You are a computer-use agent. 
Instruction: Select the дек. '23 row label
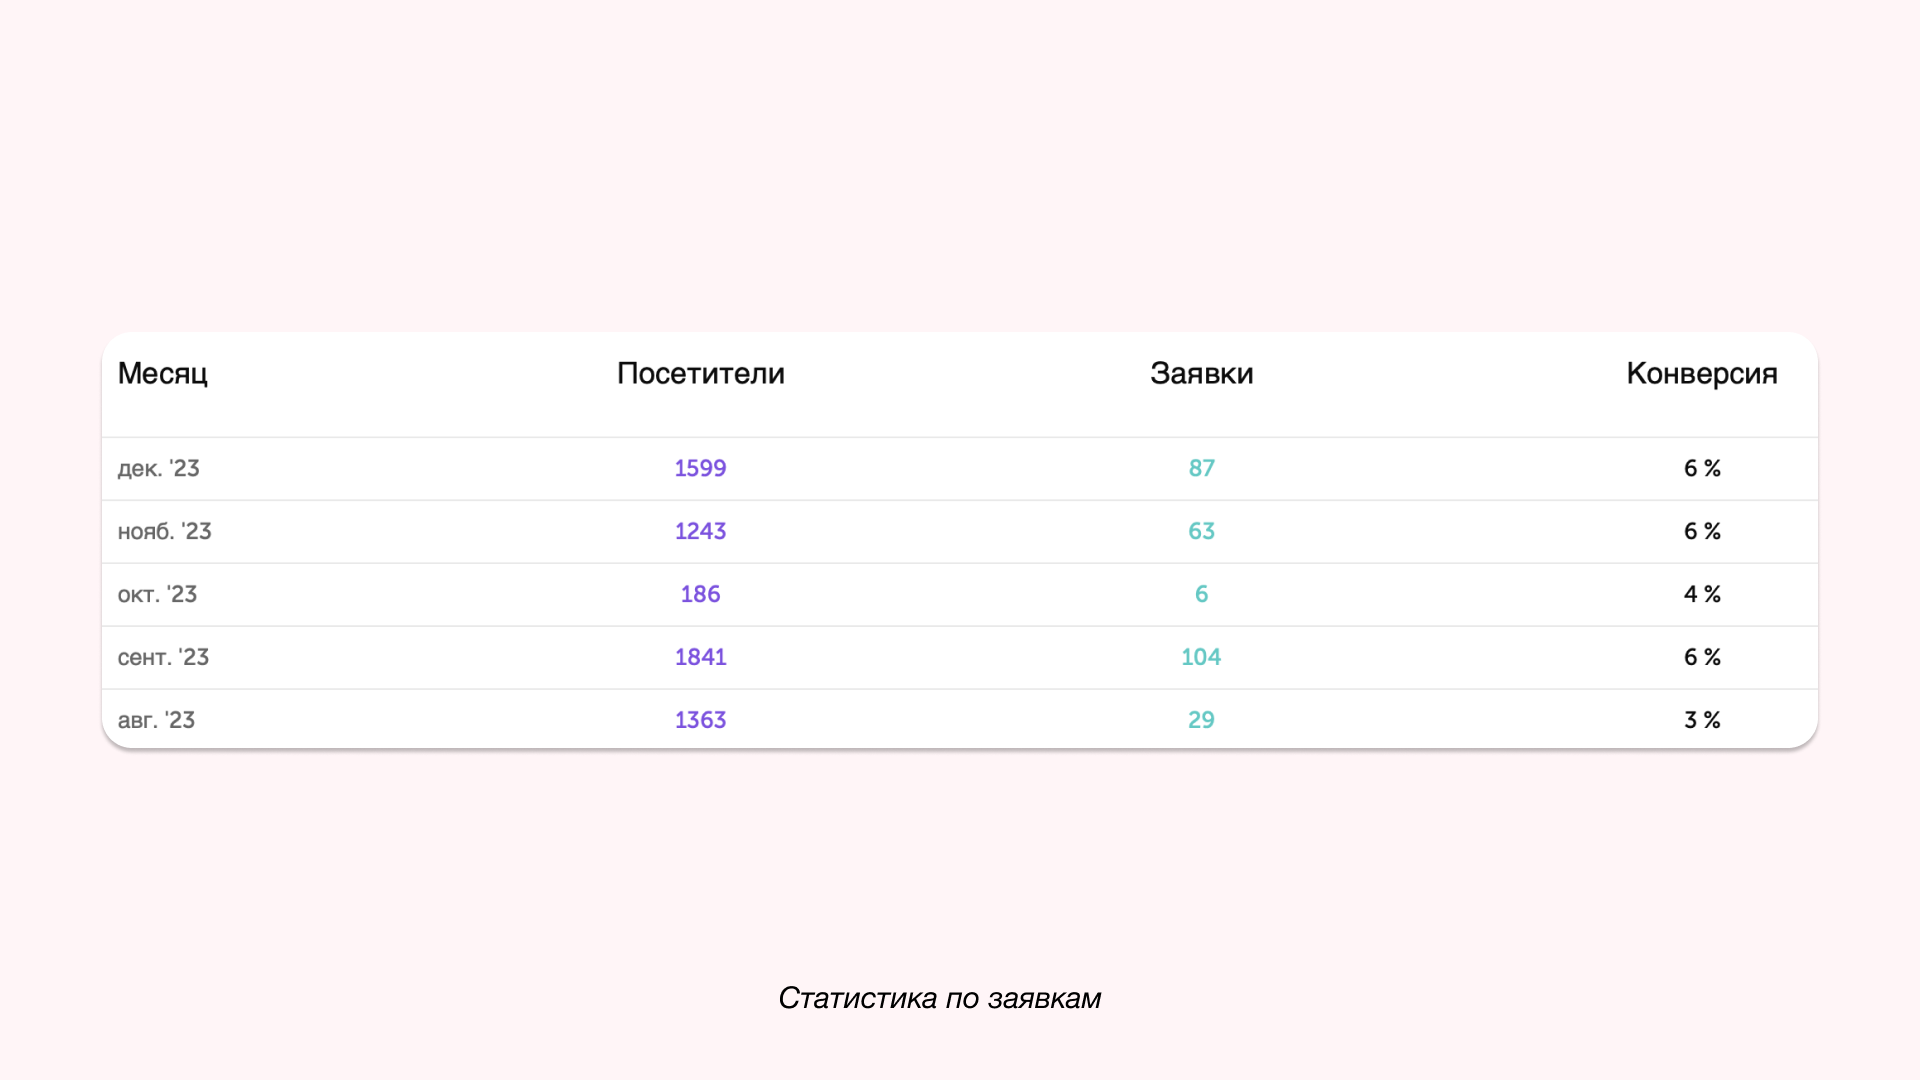pos(159,469)
